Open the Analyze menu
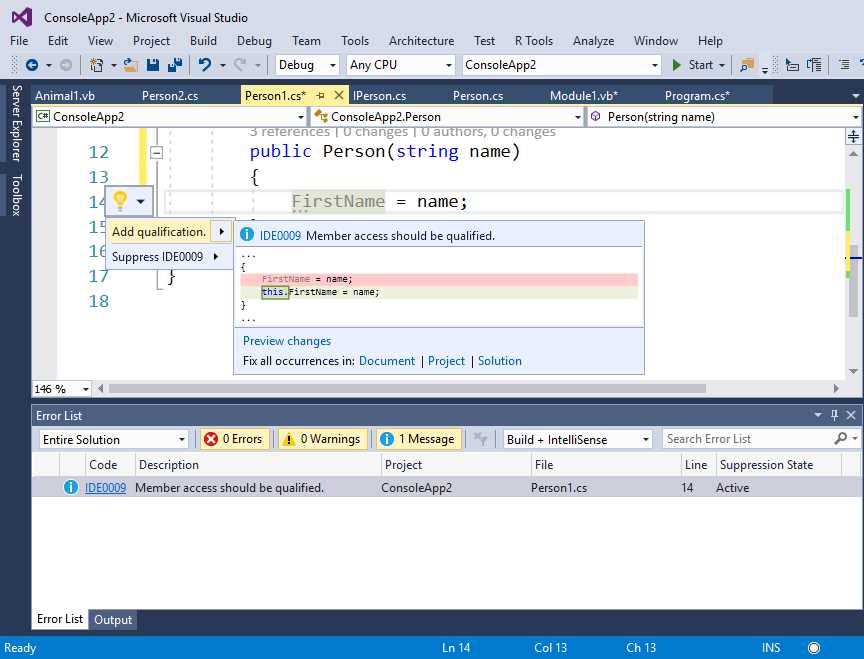The height and width of the screenshot is (659, 864). click(x=593, y=41)
